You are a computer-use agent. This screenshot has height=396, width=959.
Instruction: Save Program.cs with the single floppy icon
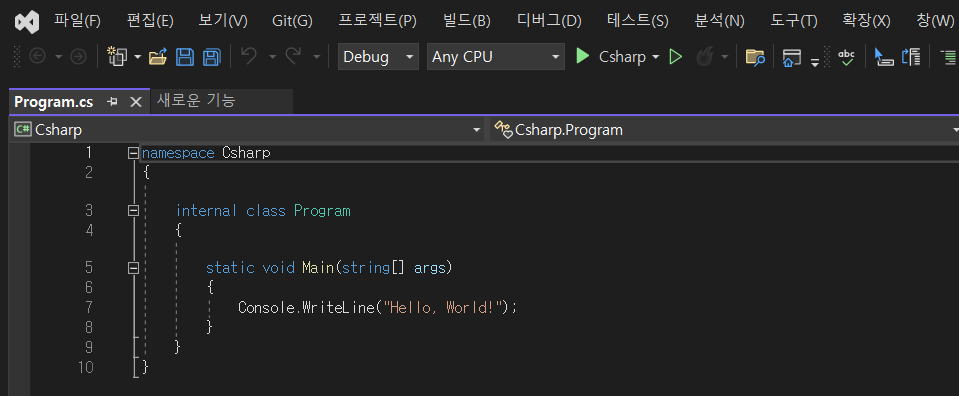tap(185, 57)
